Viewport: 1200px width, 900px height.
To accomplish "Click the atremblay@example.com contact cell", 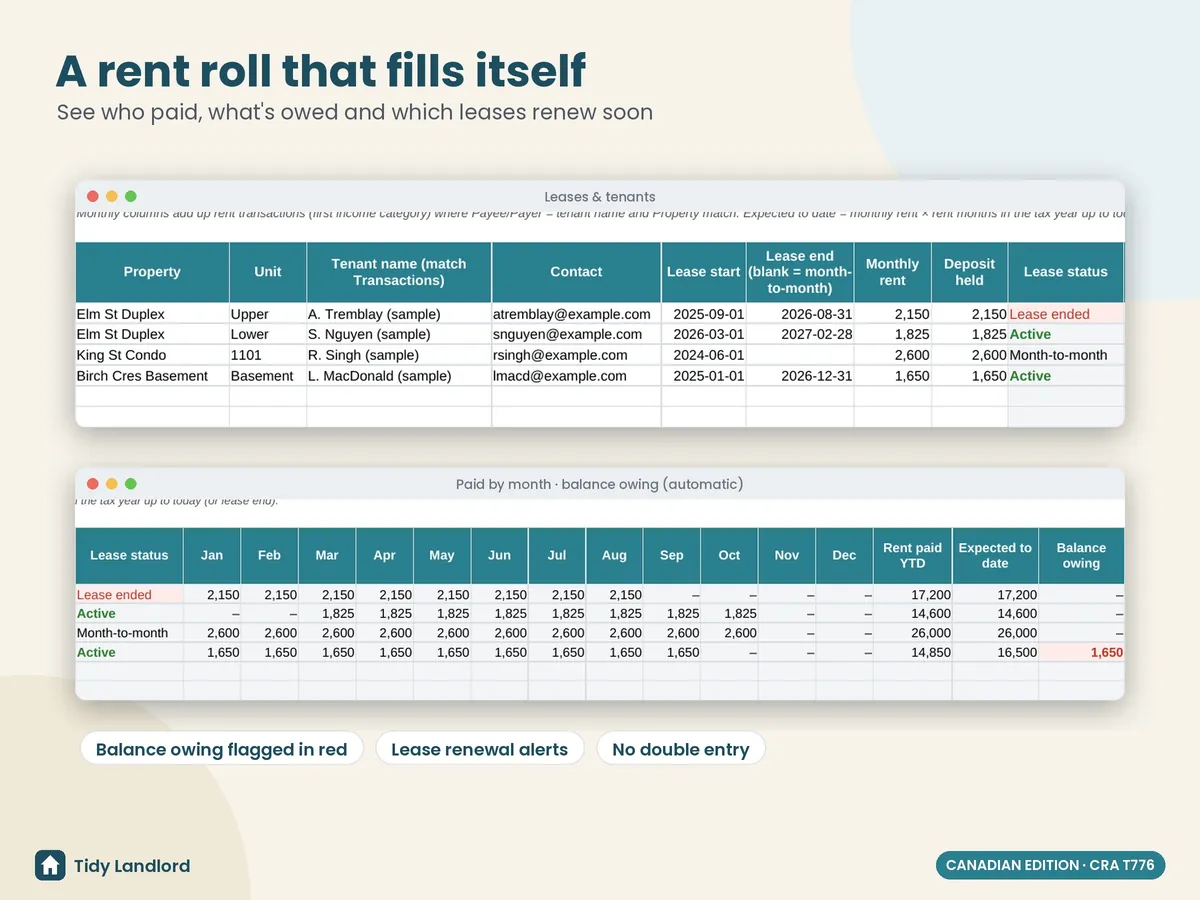I will pyautogui.click(x=576, y=314).
